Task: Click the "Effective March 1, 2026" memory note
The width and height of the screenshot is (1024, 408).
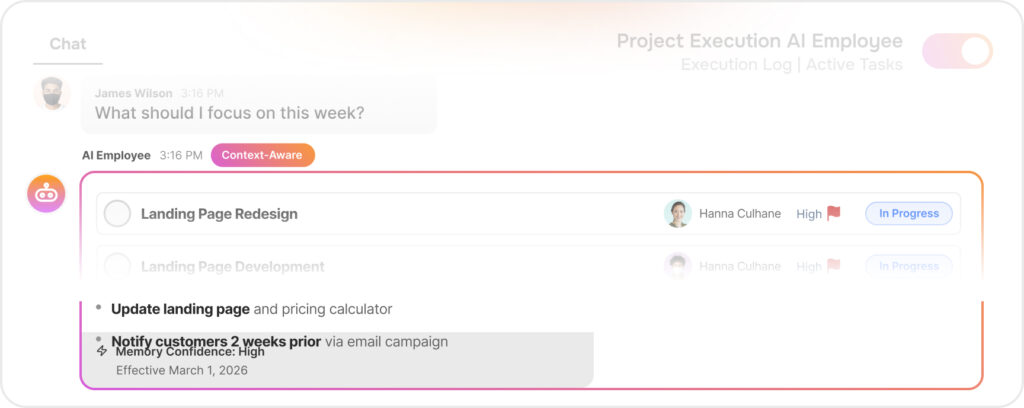Action: pos(182,370)
